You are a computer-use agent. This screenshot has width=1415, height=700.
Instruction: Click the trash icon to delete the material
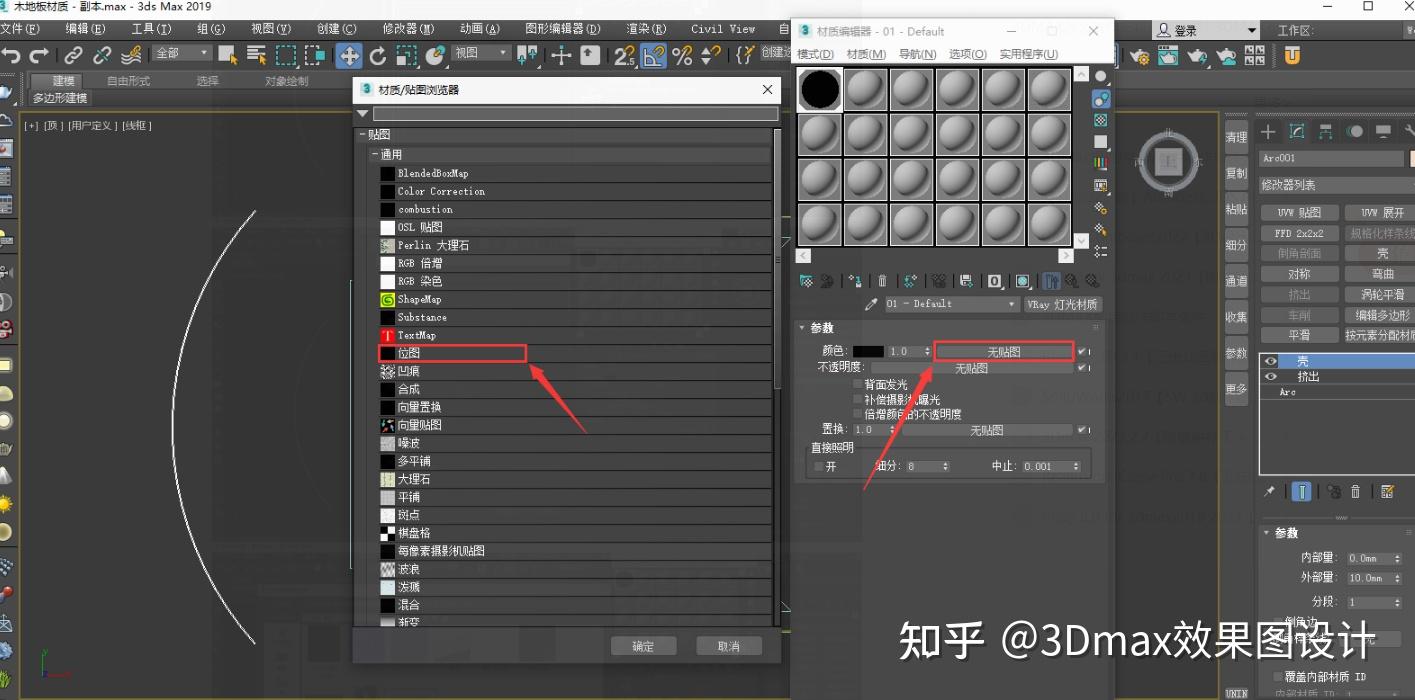pyautogui.click(x=882, y=281)
